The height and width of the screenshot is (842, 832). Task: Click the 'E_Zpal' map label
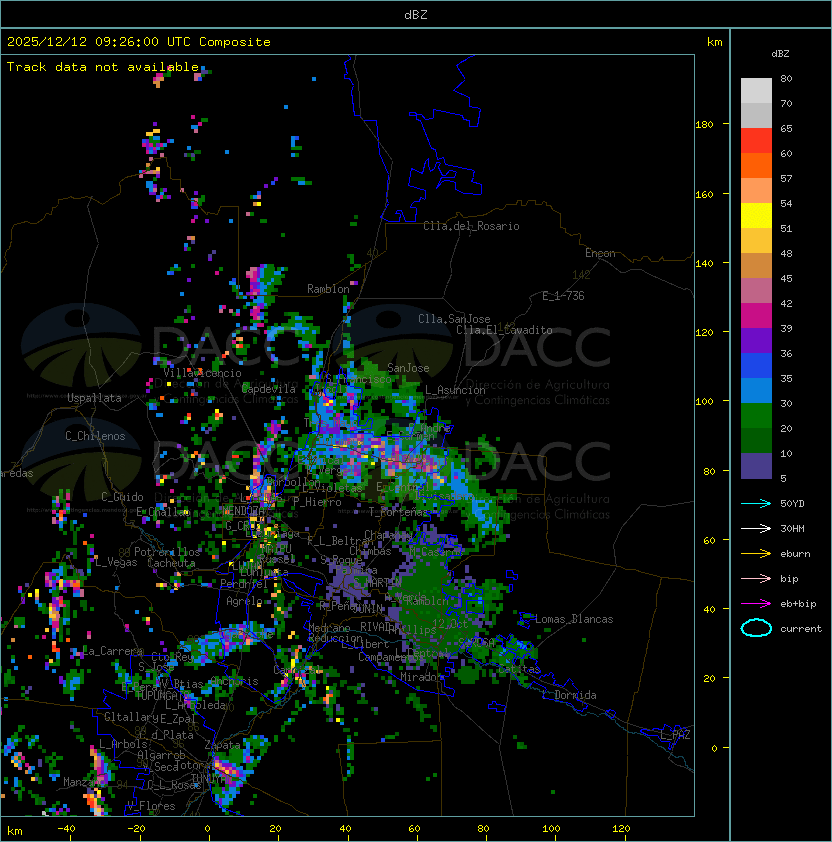click(x=178, y=718)
